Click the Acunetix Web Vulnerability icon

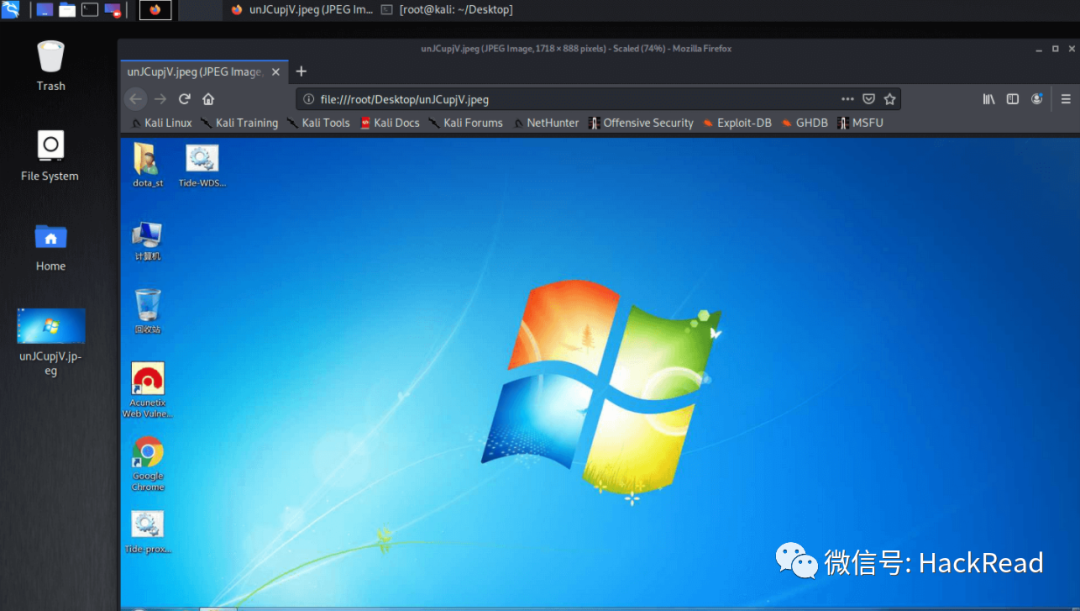pyautogui.click(x=147, y=390)
